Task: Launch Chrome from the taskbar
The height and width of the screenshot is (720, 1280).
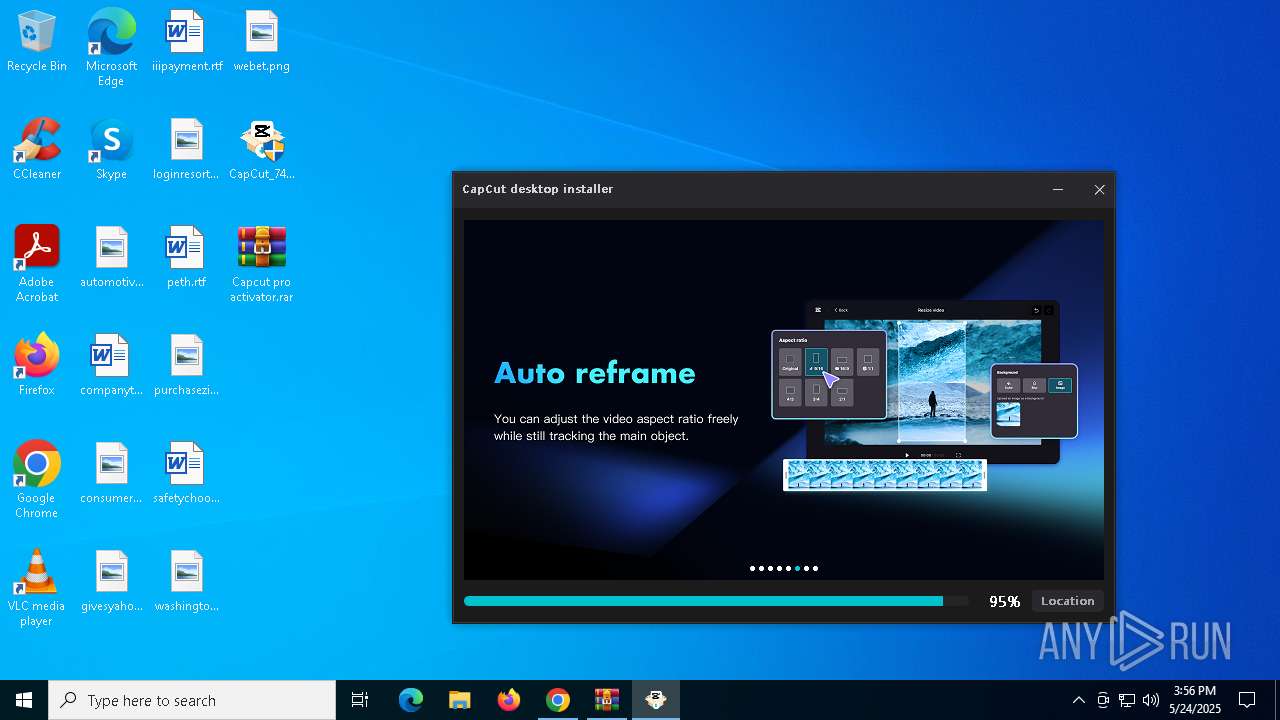Action: pos(558,700)
